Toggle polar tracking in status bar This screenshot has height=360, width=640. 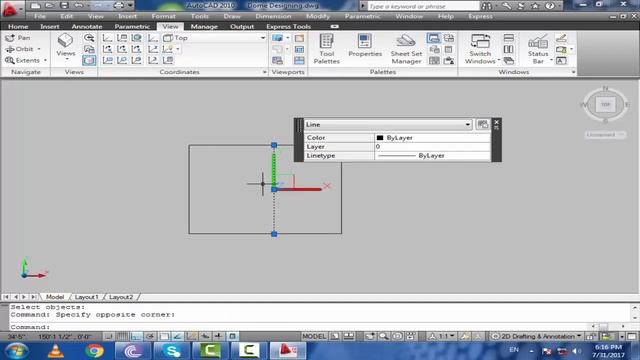click(x=150, y=336)
